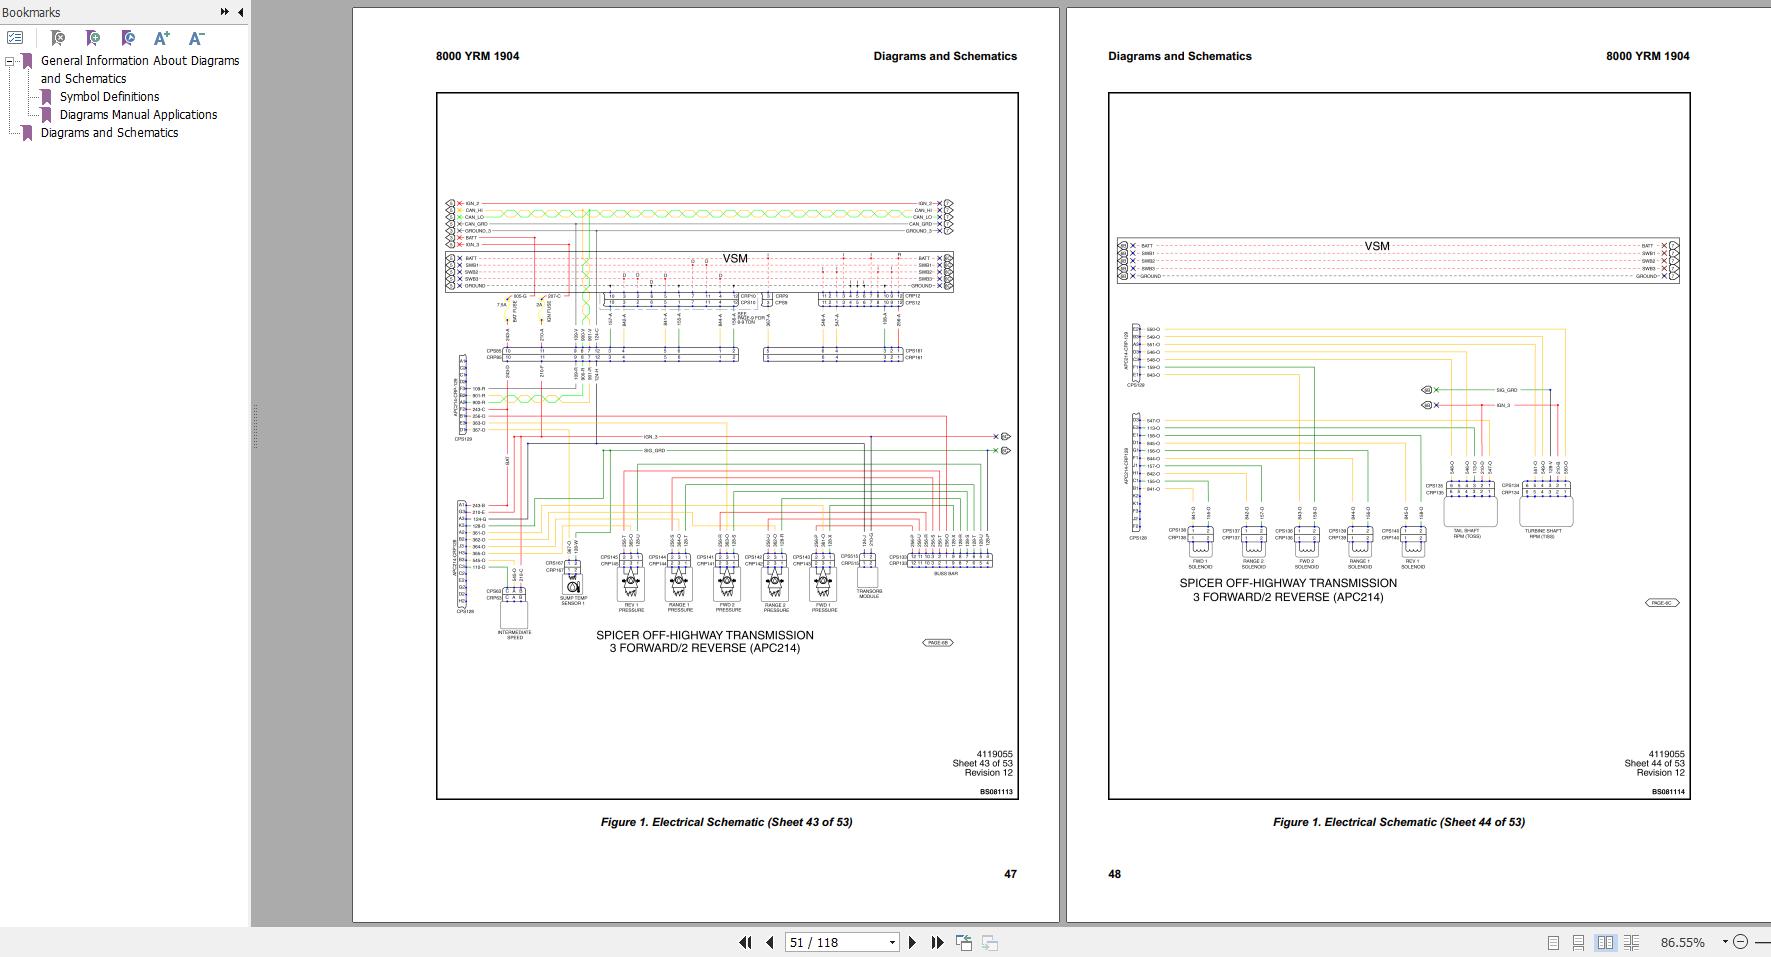
Task: Go to the next page
Action: 912,942
